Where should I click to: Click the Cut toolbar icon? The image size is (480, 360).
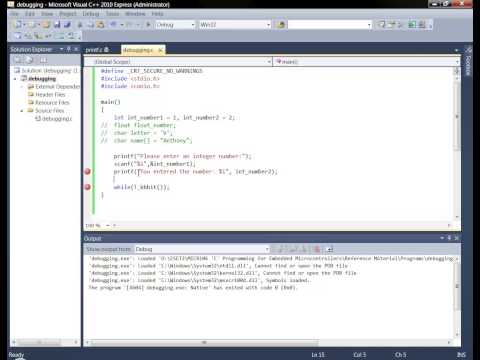point(80,24)
